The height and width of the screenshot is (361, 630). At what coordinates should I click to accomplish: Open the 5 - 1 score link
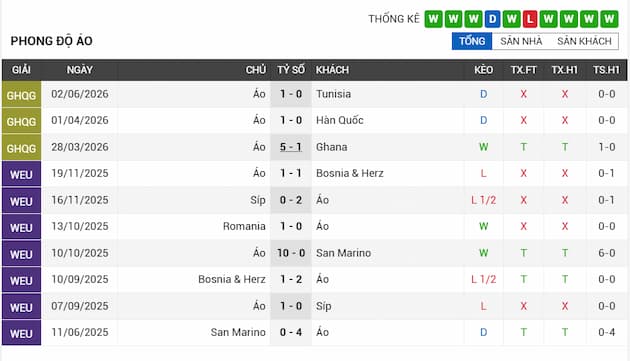(291, 147)
